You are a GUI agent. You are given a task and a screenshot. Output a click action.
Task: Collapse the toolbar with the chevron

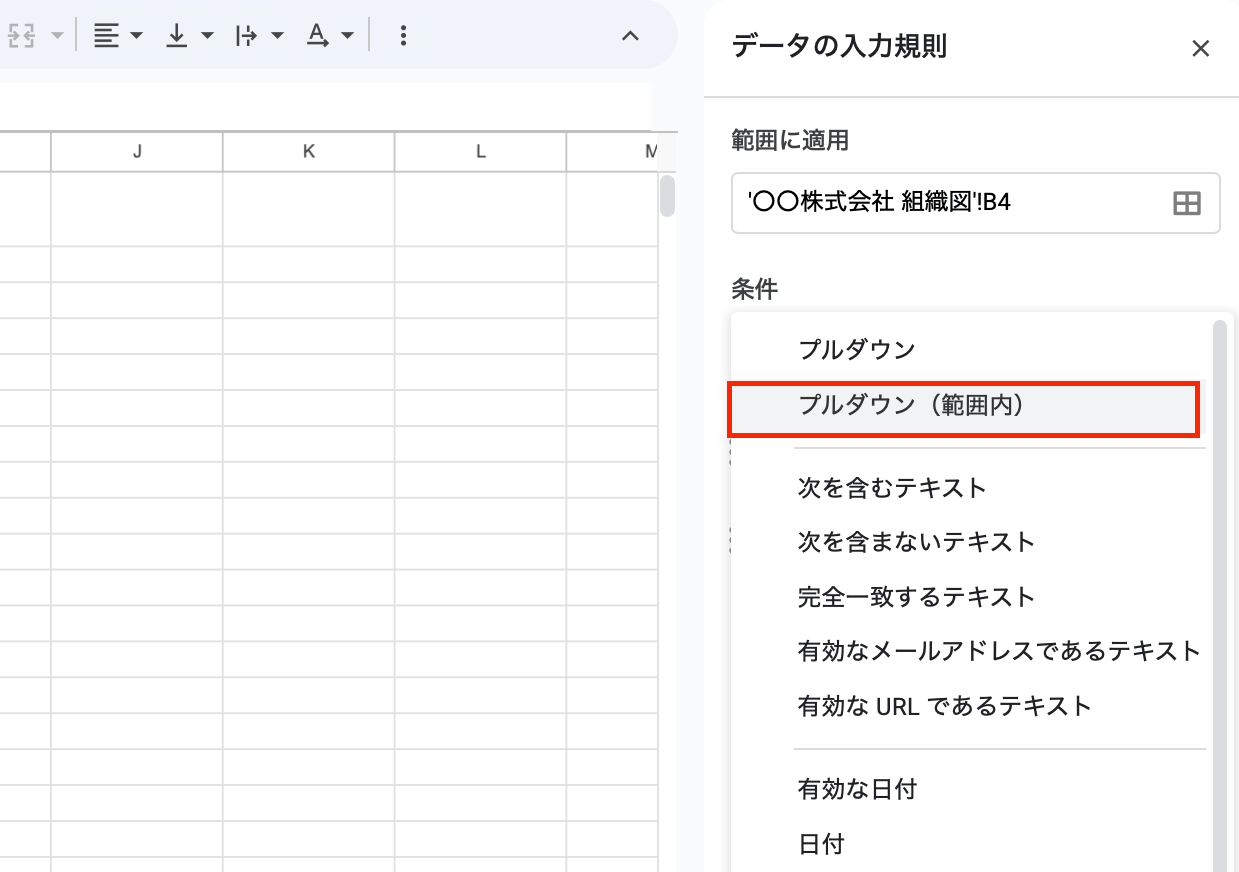(x=629, y=36)
